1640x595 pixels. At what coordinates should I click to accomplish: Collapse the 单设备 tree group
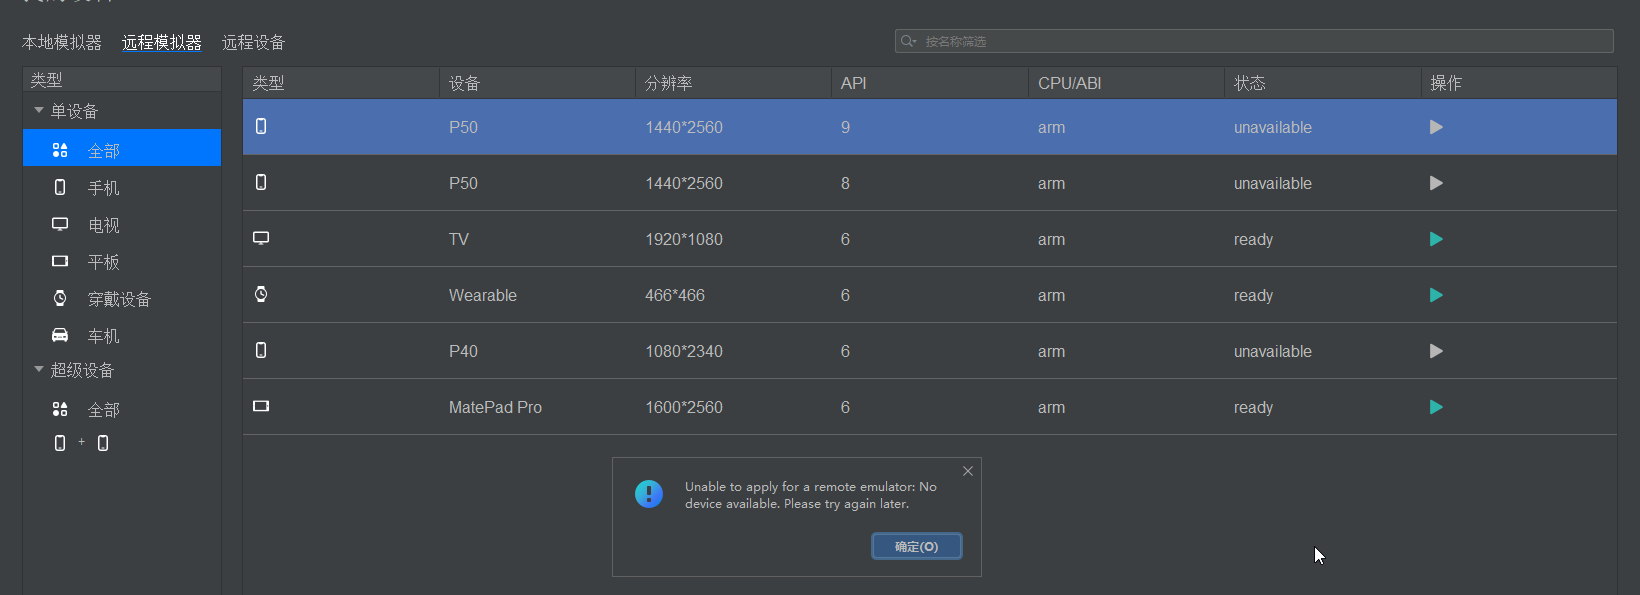click(39, 110)
